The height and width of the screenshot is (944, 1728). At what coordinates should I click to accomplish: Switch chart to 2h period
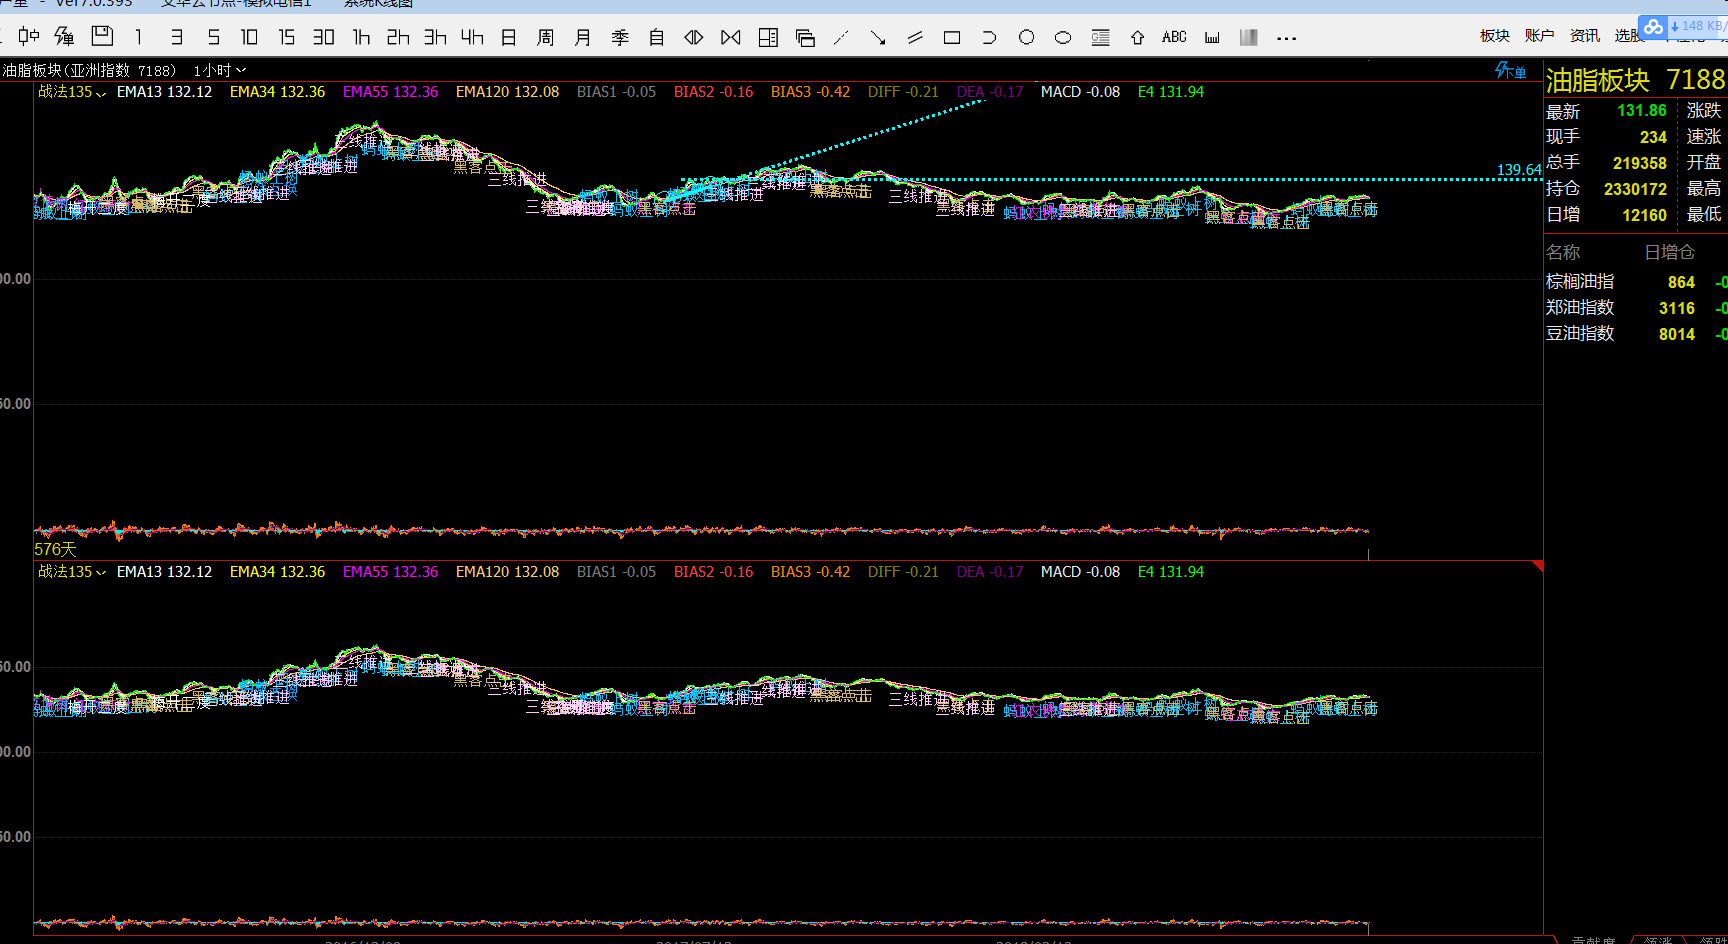pyautogui.click(x=398, y=38)
